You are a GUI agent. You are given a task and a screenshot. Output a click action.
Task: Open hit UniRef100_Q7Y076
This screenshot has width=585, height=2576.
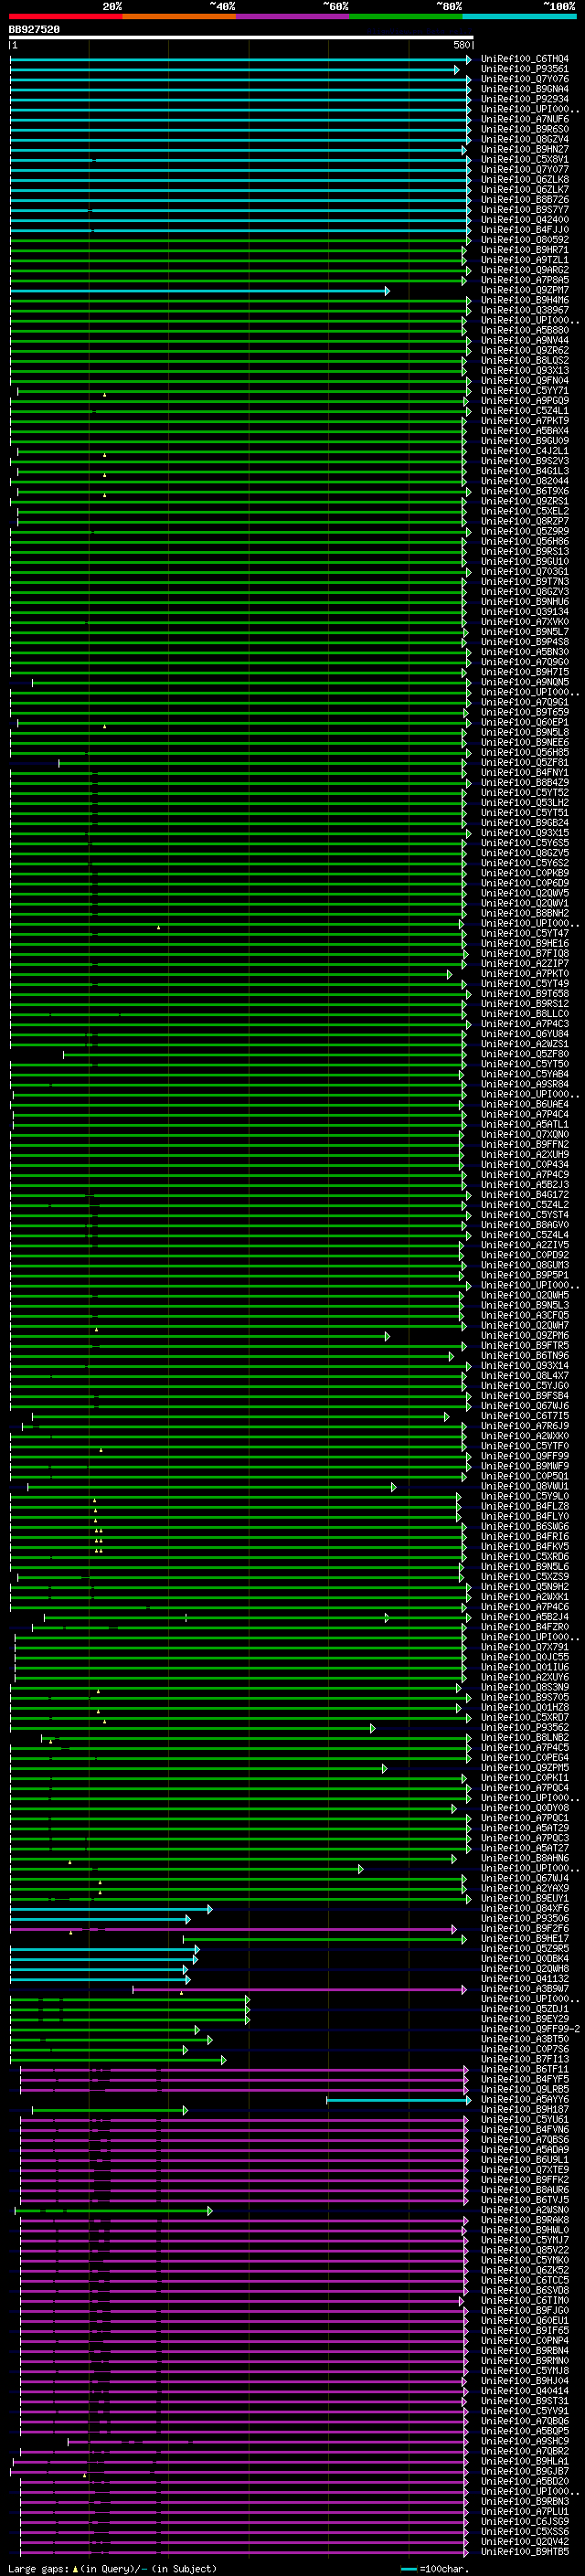(525, 80)
